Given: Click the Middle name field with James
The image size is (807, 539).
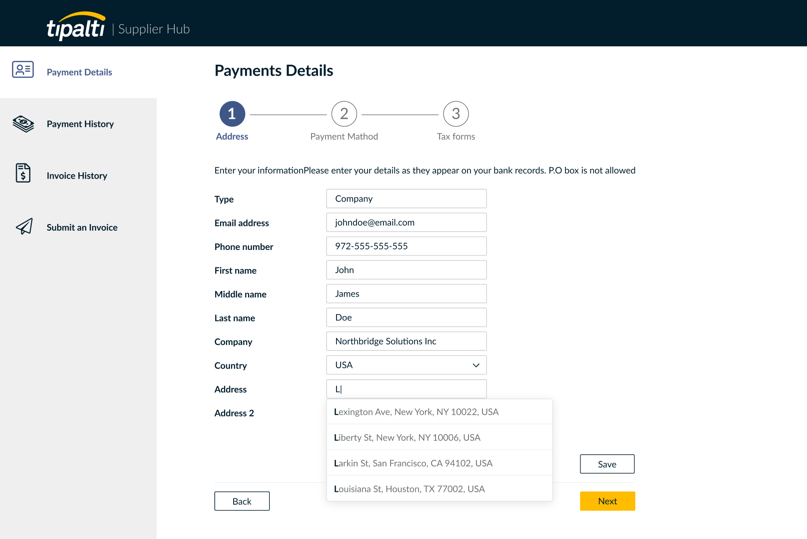Looking at the screenshot, I should coord(406,293).
